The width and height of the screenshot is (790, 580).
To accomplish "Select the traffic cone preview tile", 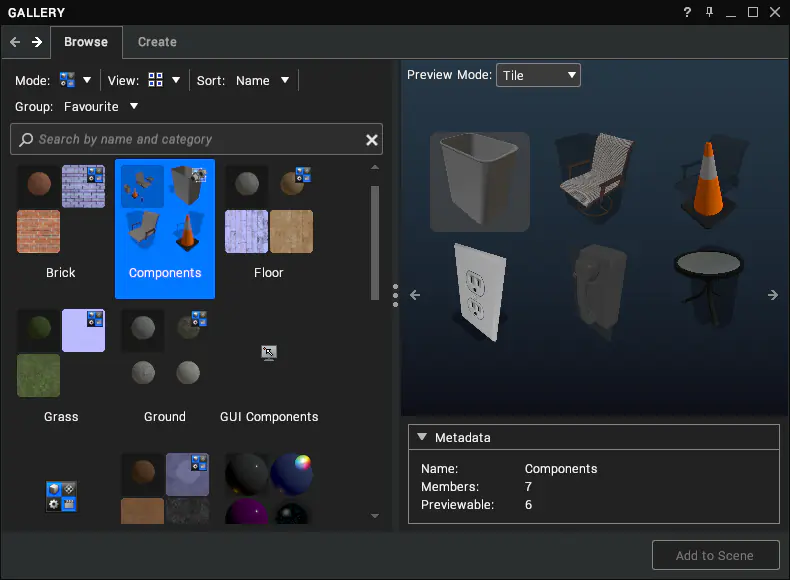I will [709, 181].
